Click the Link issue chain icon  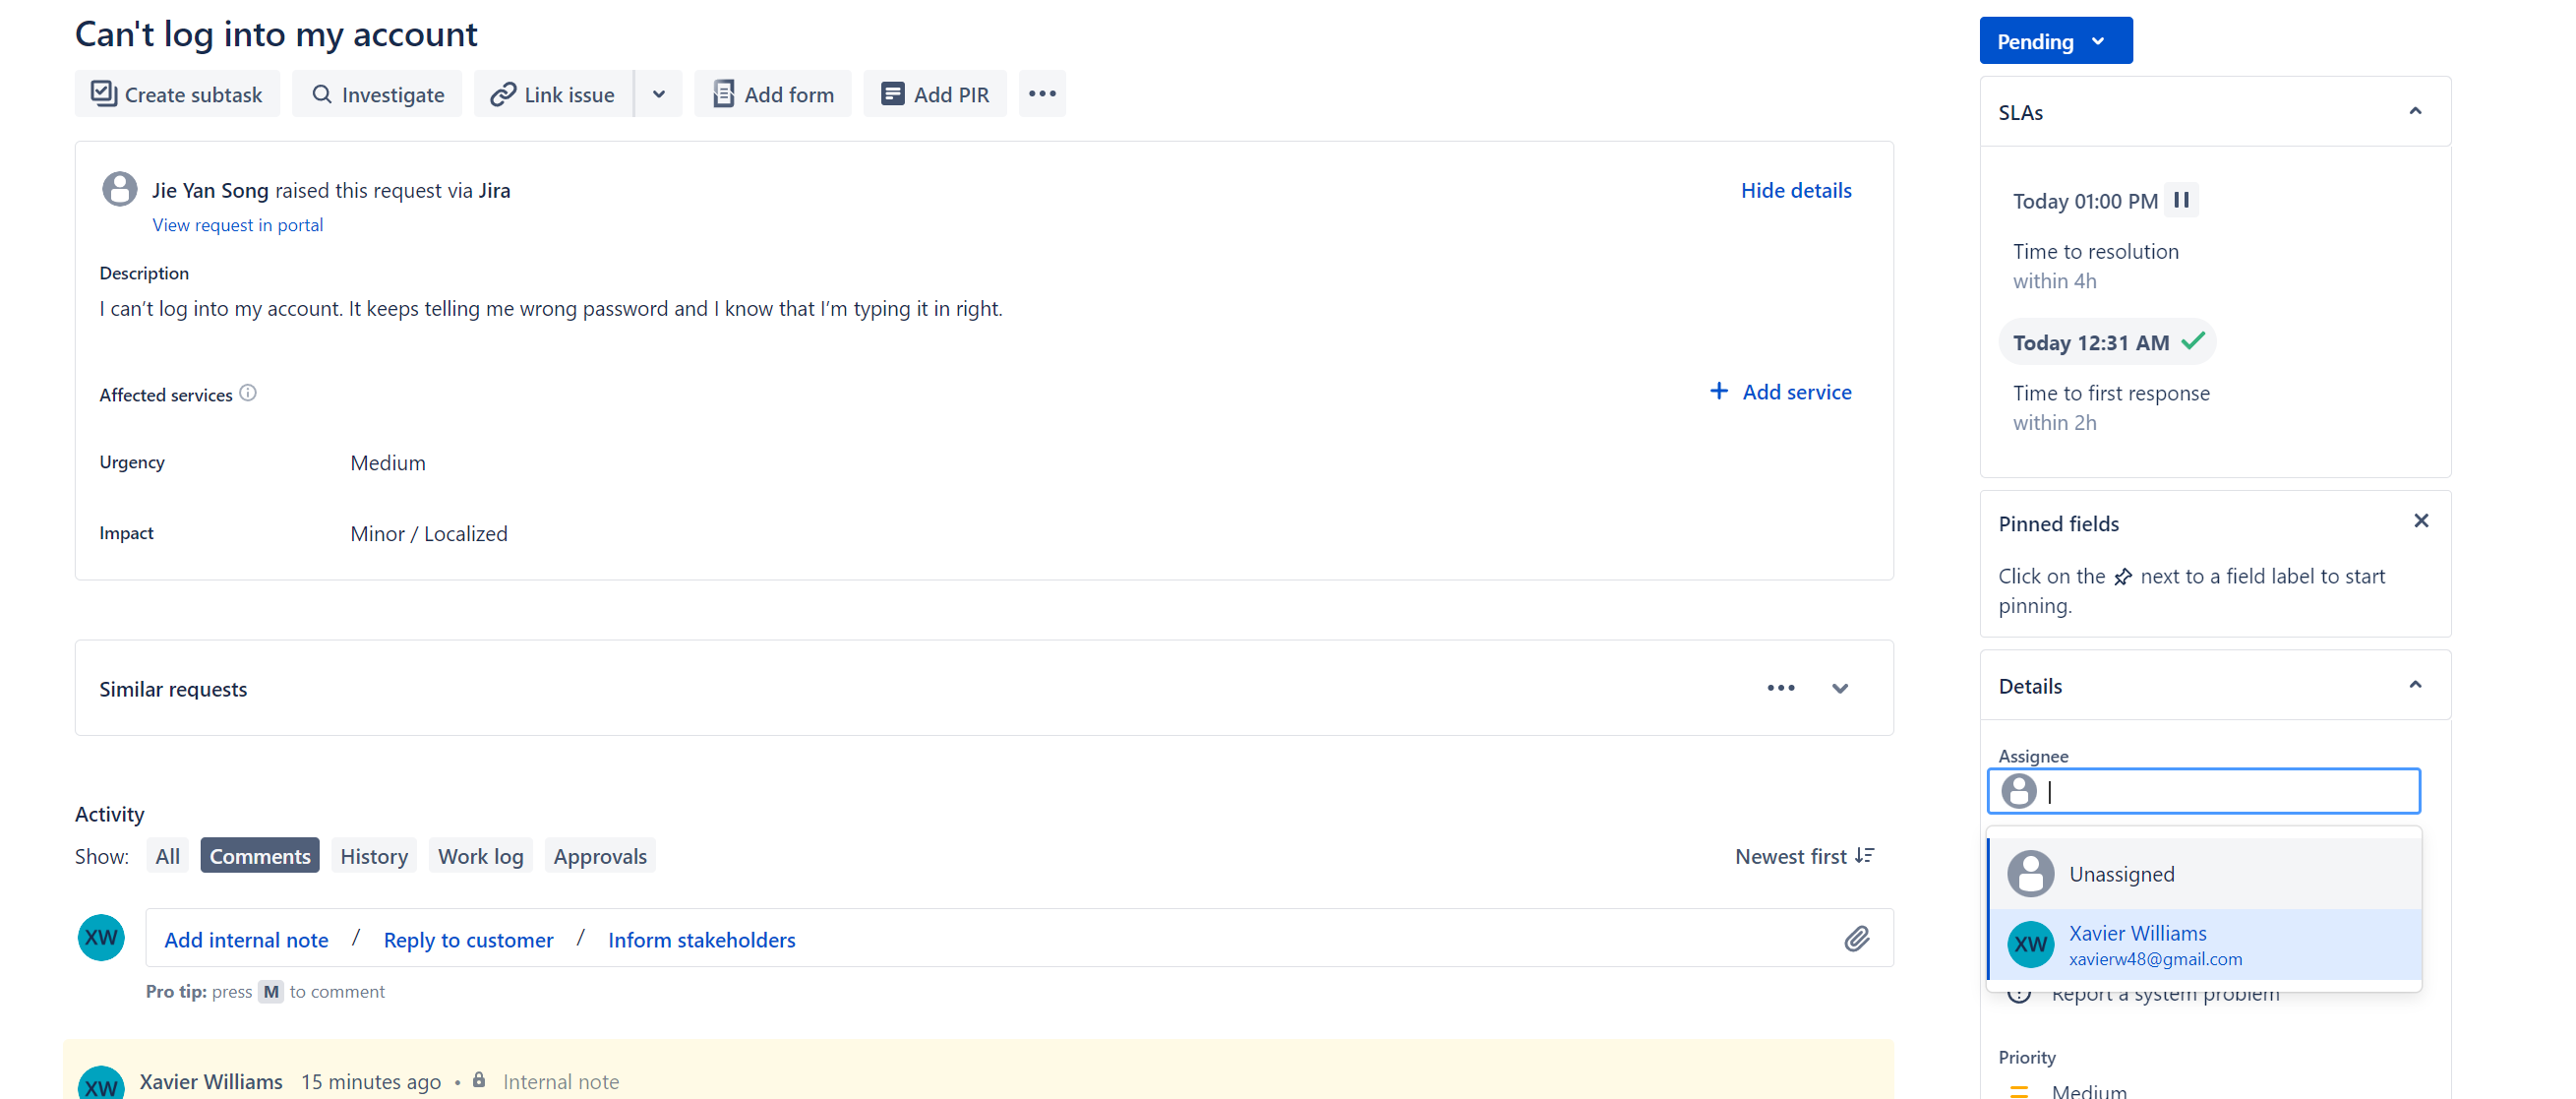503,94
